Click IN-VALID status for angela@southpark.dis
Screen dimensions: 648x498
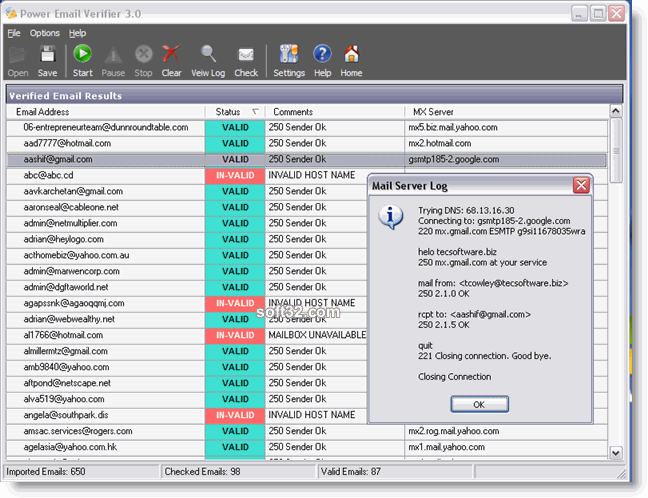[x=235, y=415]
